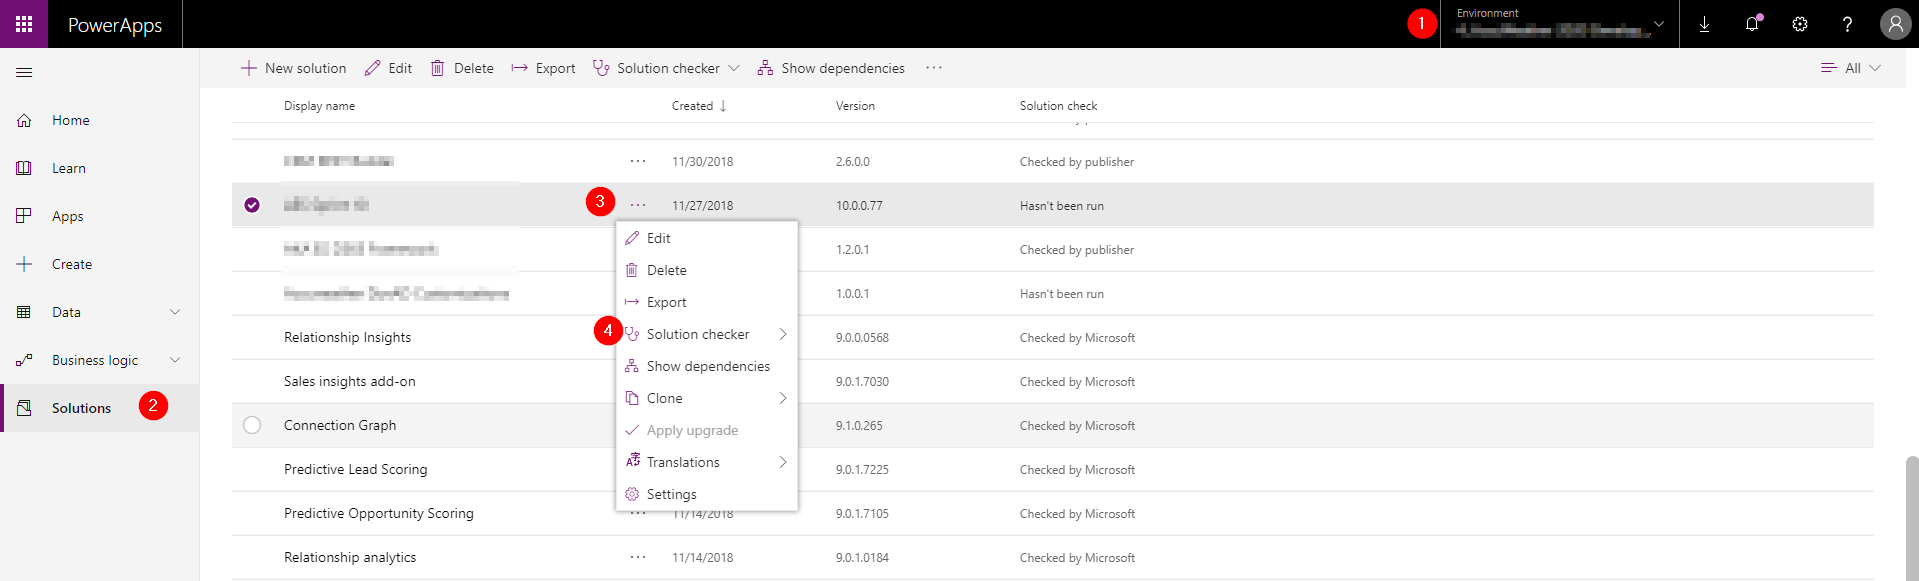Open the settings gear in header
This screenshot has width=1919, height=581.
[x=1800, y=24]
